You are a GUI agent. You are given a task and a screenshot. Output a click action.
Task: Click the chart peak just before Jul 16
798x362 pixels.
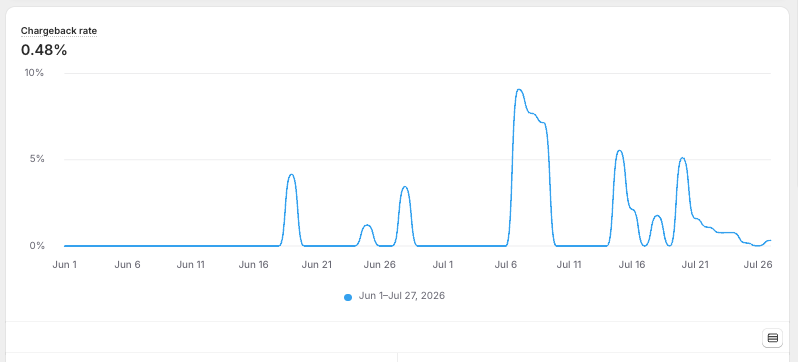pyautogui.click(x=619, y=151)
